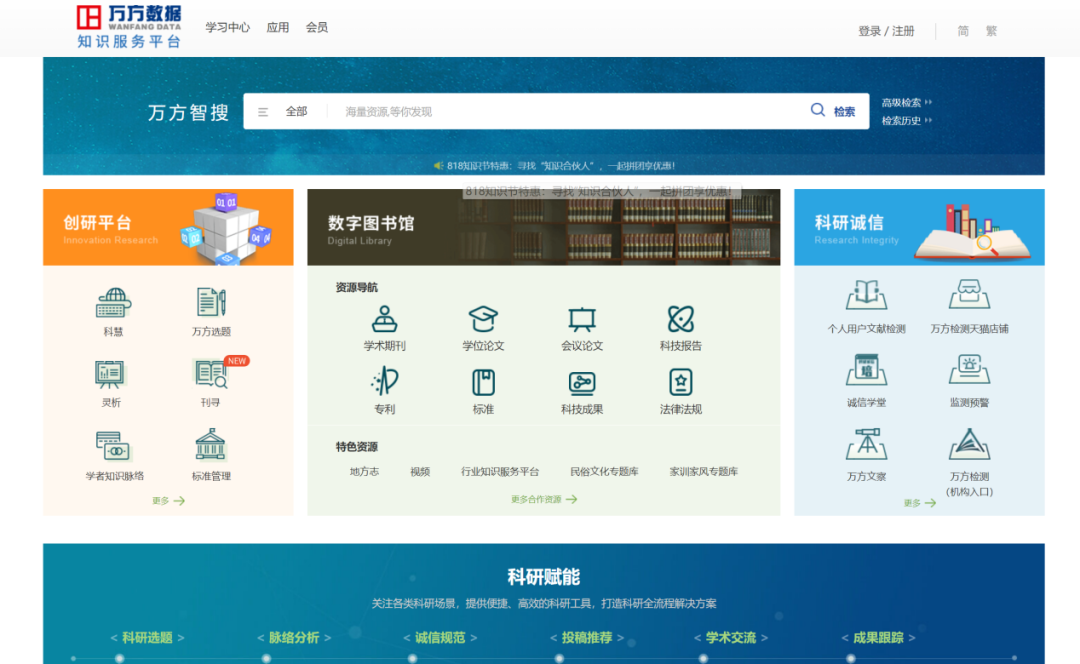Open the 视频 link

[x=420, y=472]
